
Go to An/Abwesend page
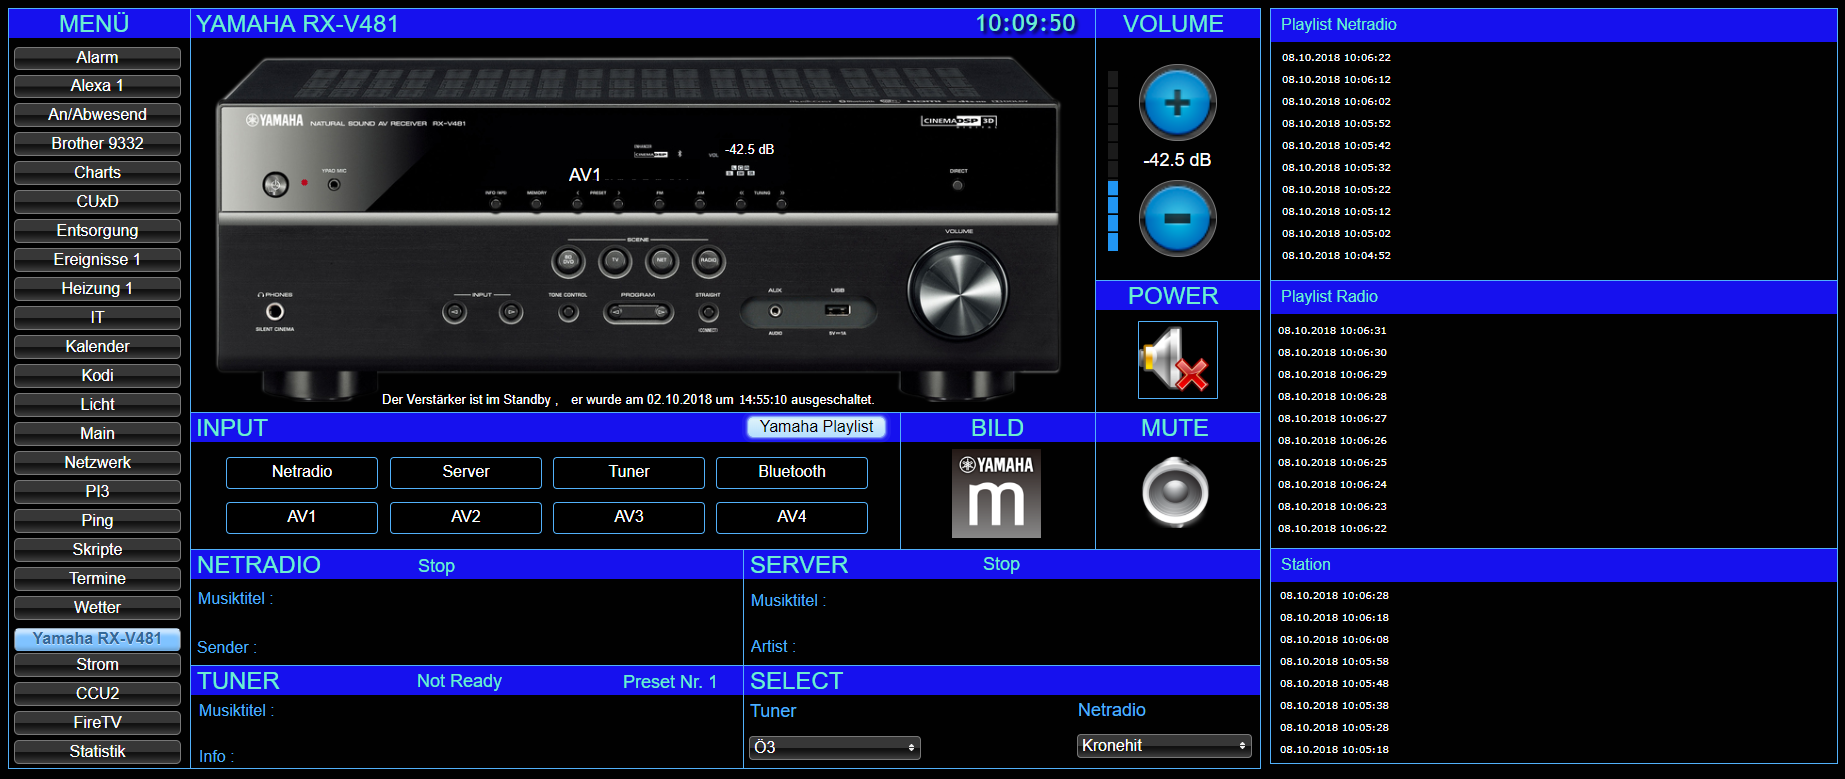click(x=97, y=115)
